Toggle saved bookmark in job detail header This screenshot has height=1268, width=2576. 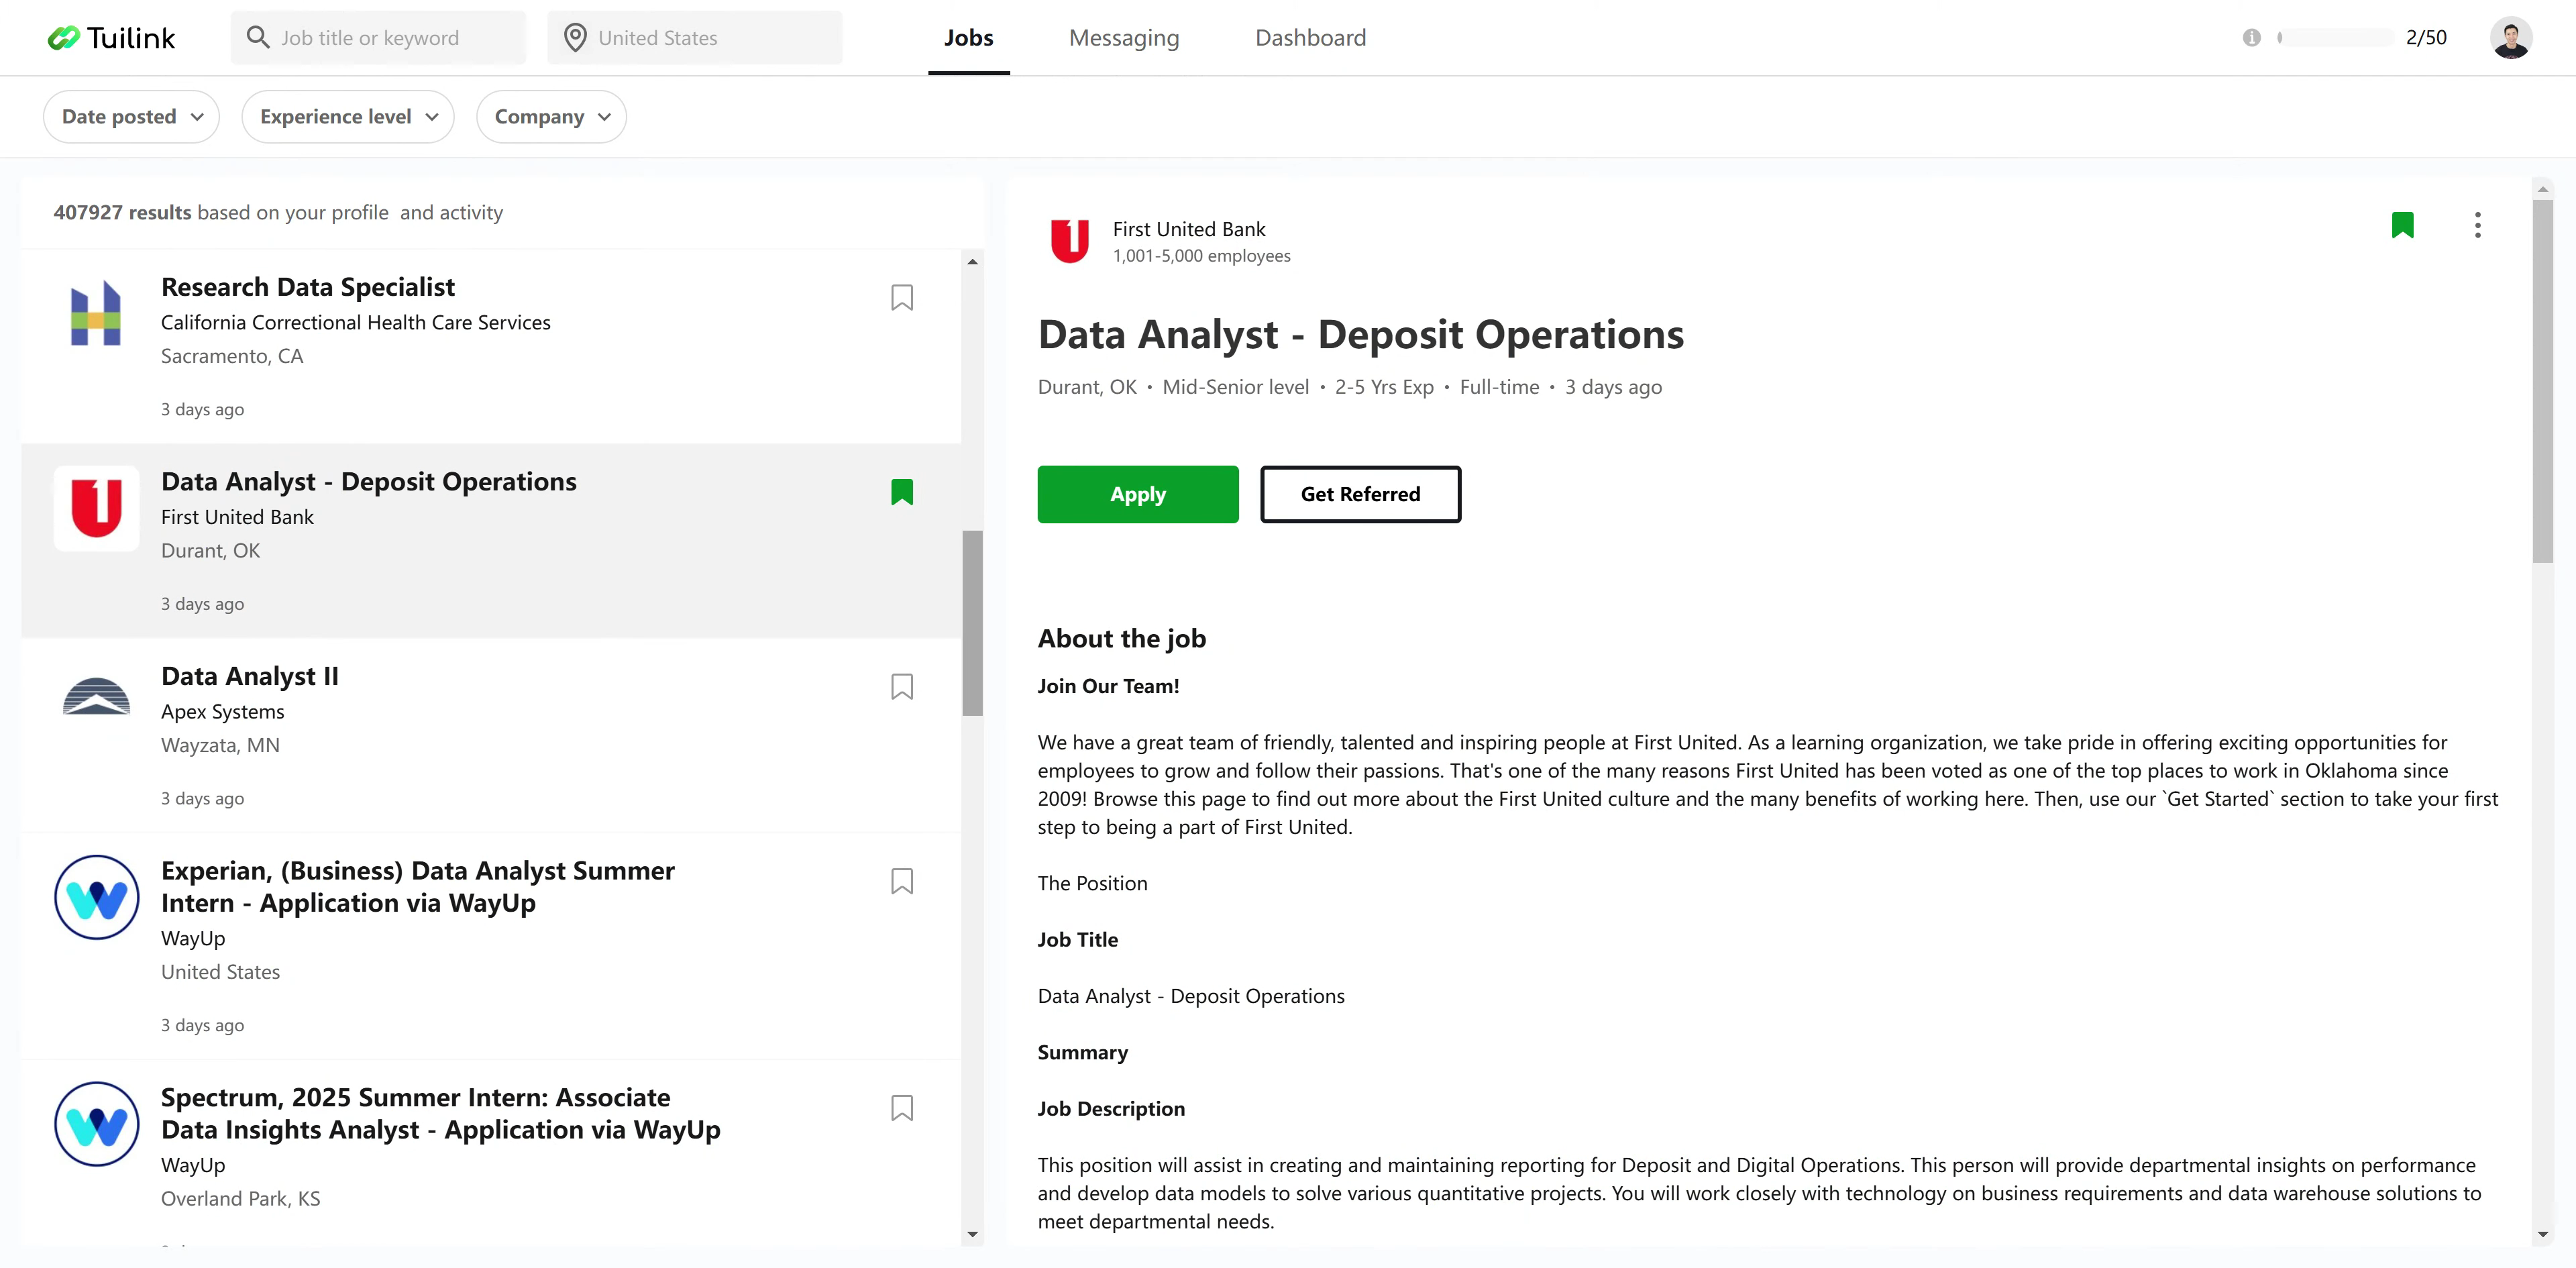click(2402, 225)
